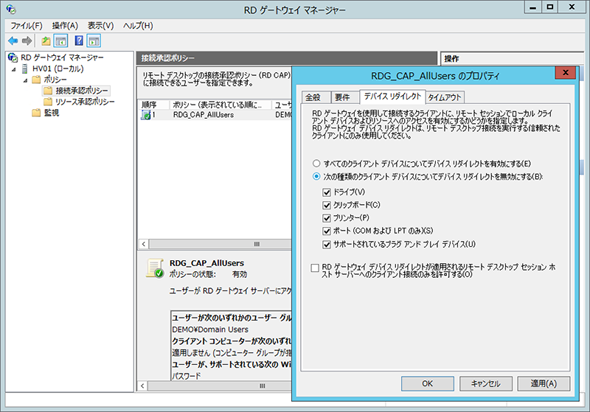Click the HV01 (ローカル) server icon
The height and width of the screenshot is (412, 590).
24,69
